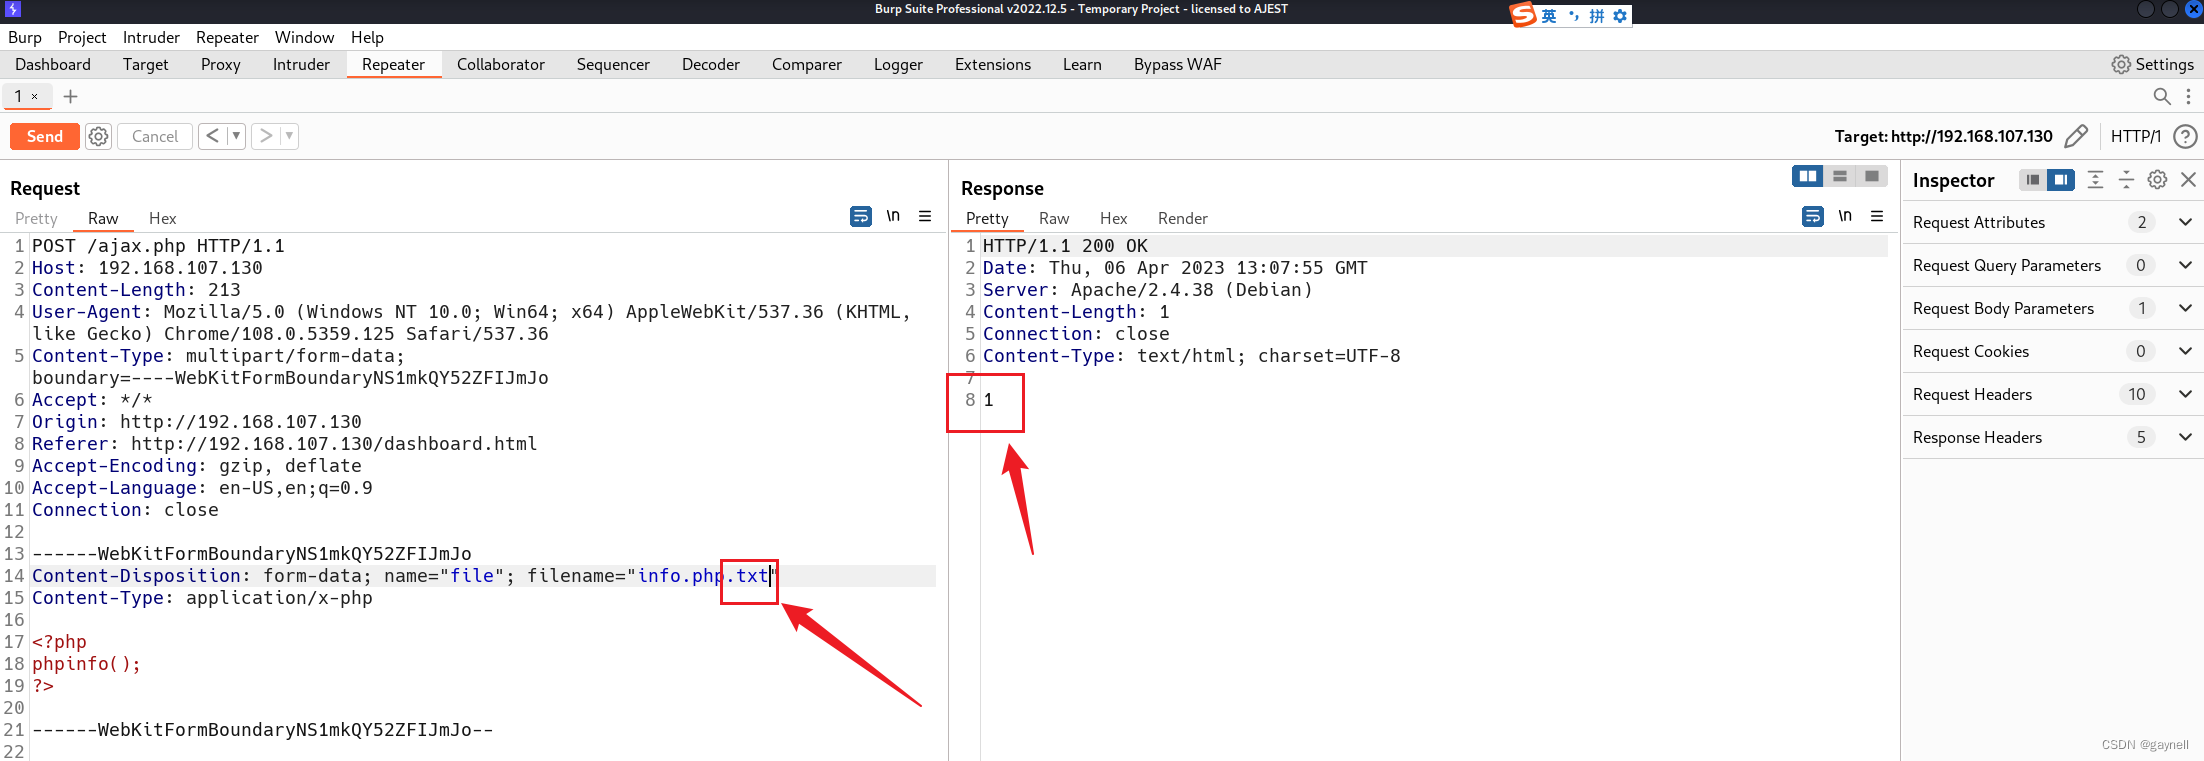Switch Response view to Hex
Image resolution: width=2204 pixels, height=761 pixels.
coord(1113,218)
